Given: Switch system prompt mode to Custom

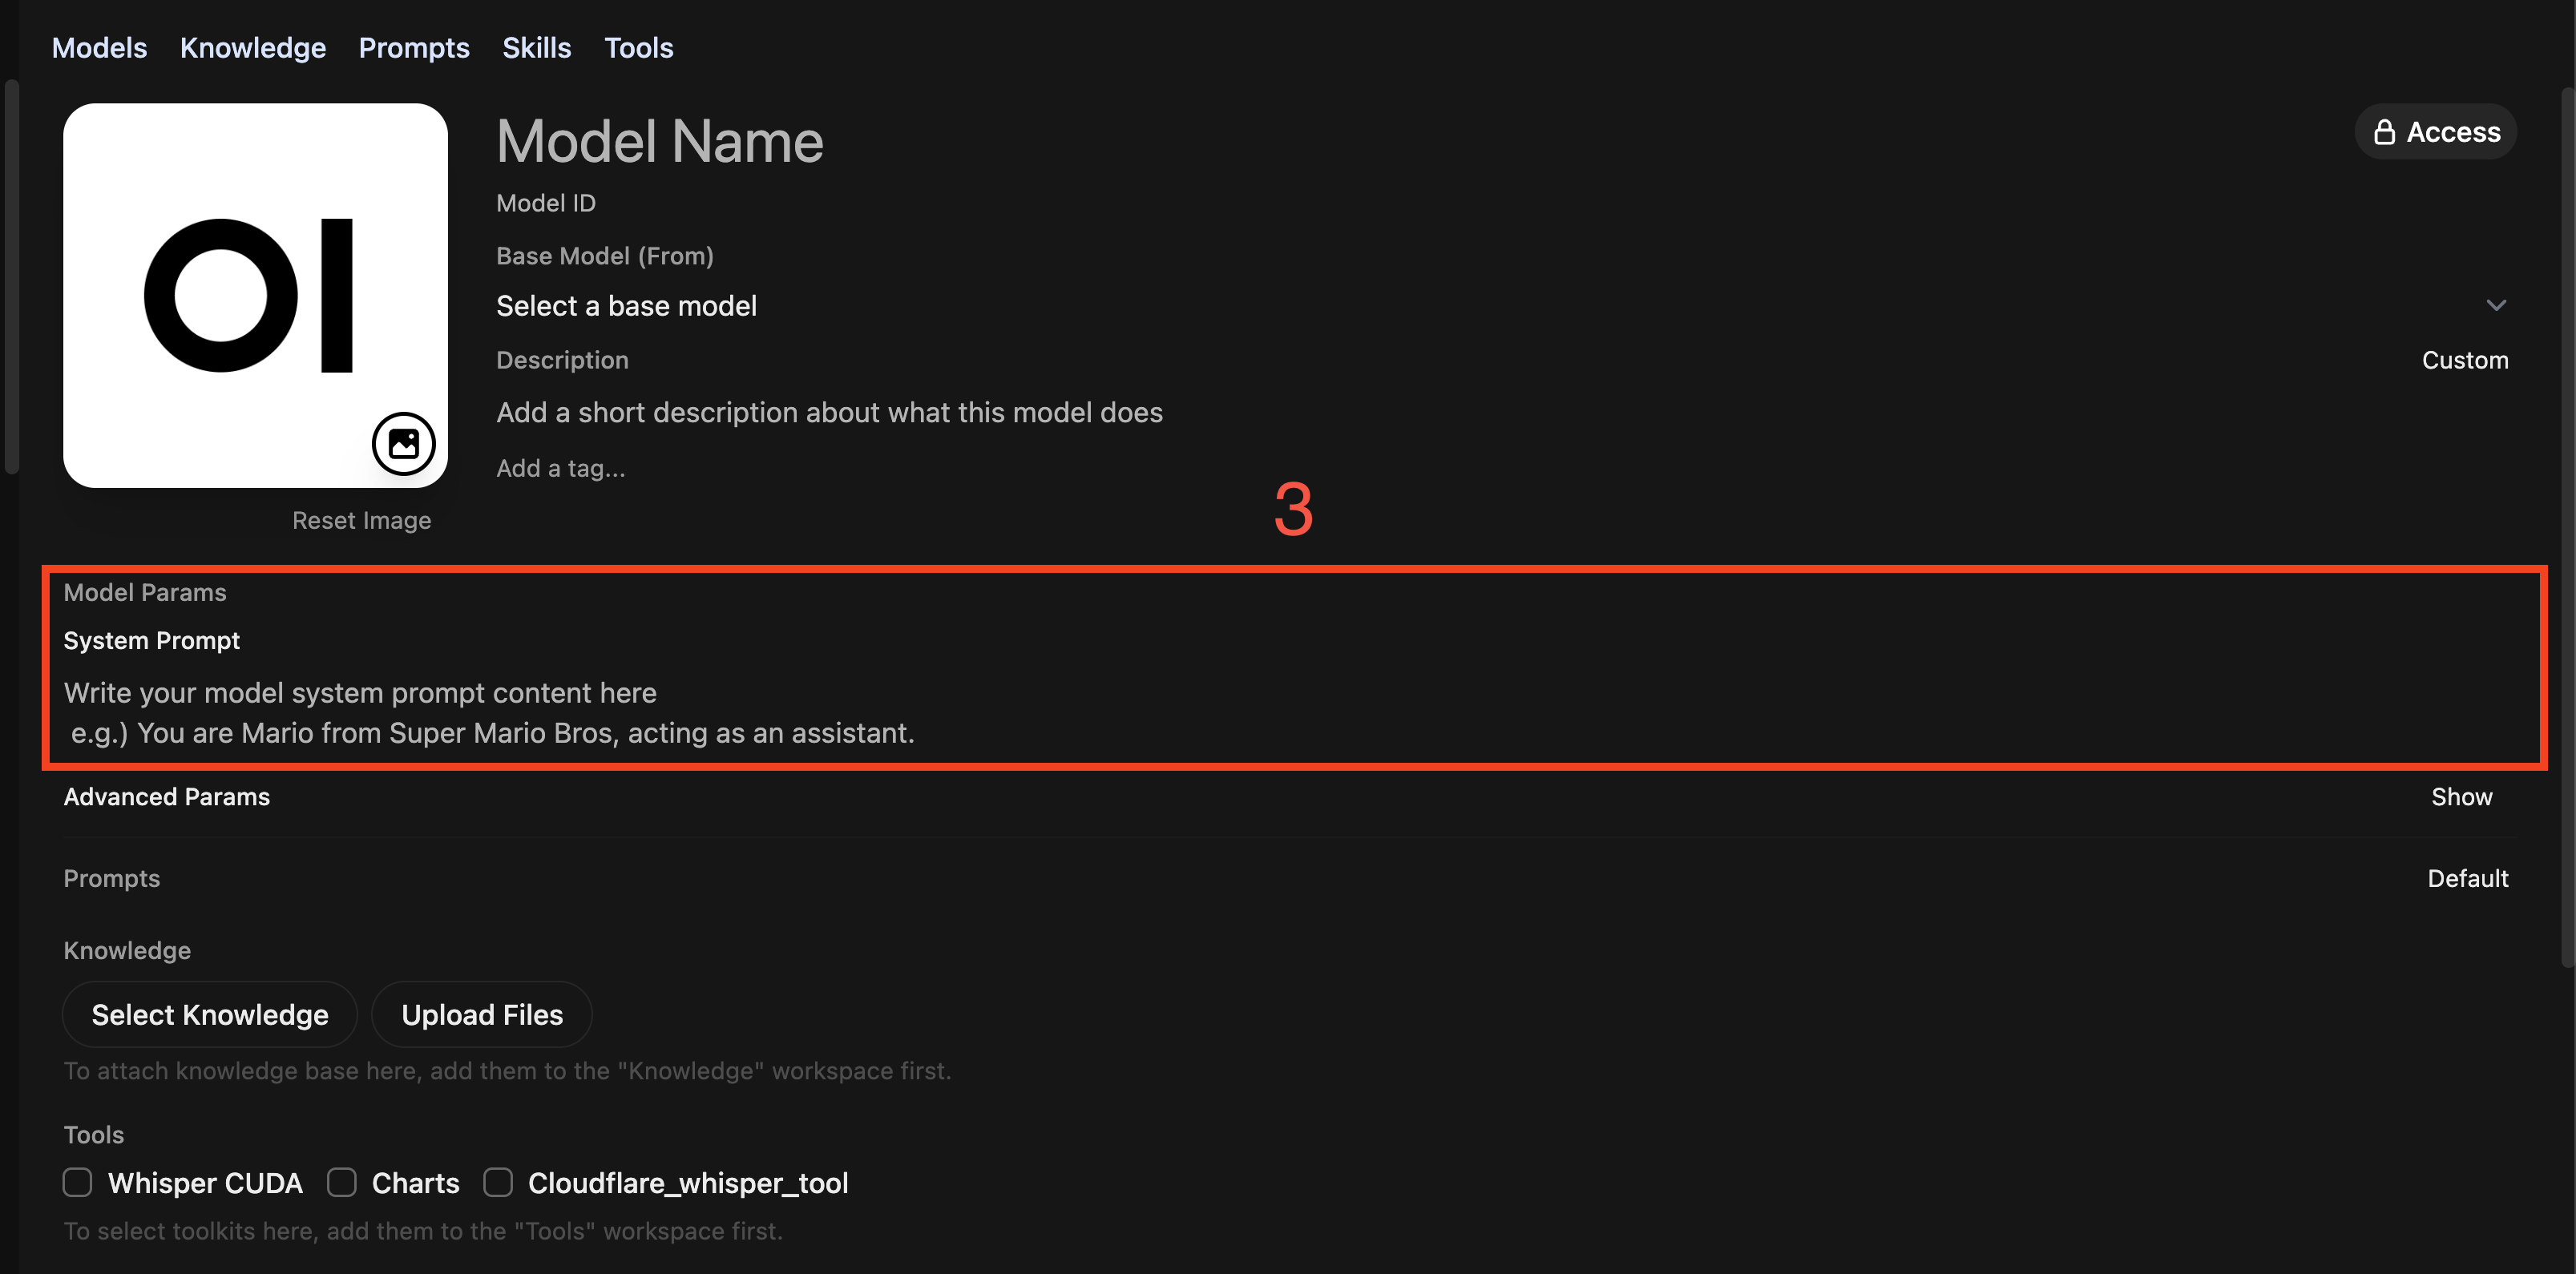Looking at the screenshot, I should tap(2464, 360).
